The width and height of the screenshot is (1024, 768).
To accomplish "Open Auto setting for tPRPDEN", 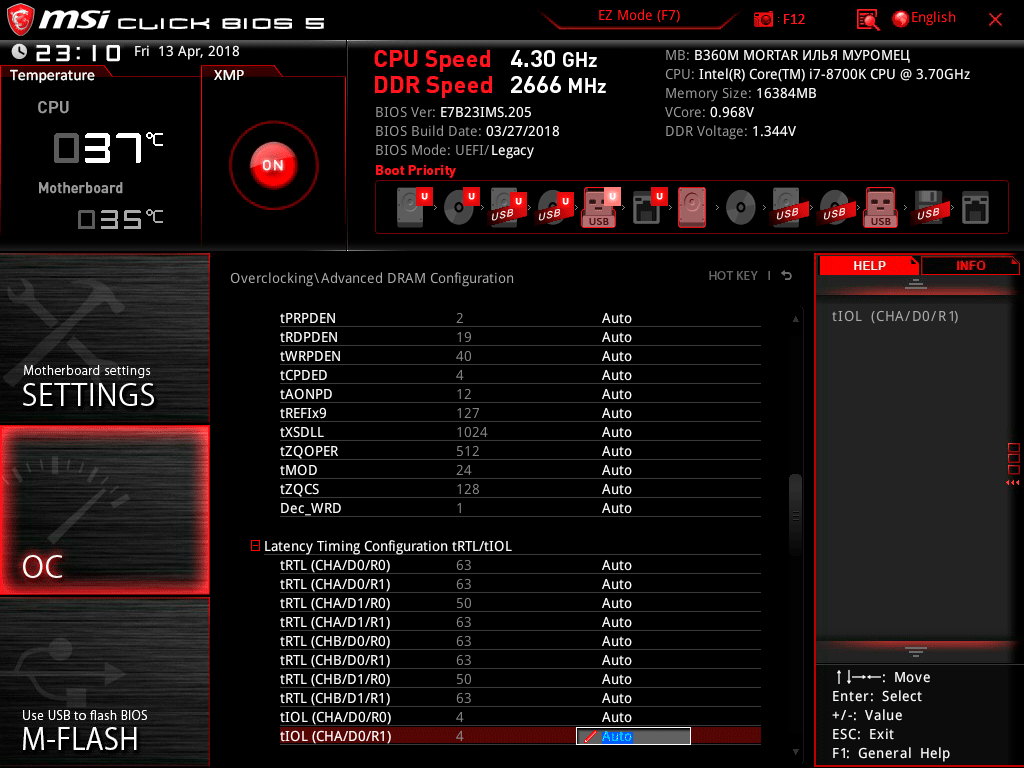I will point(616,318).
